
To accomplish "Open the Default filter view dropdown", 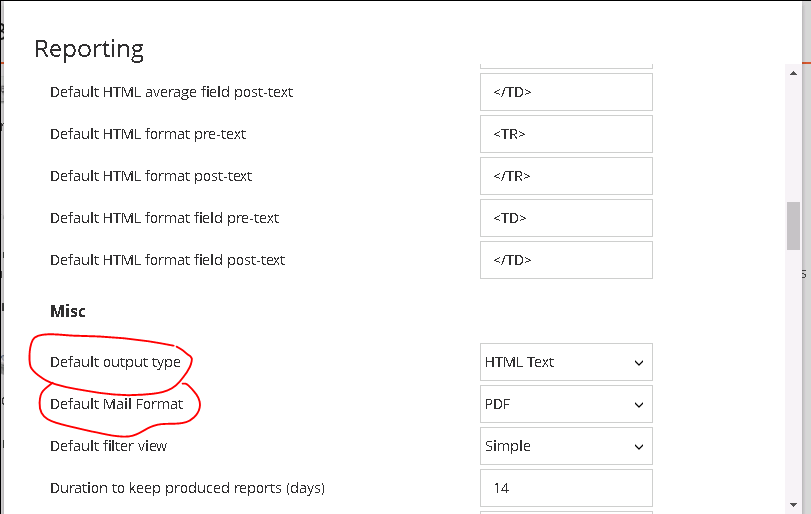I will [x=566, y=446].
